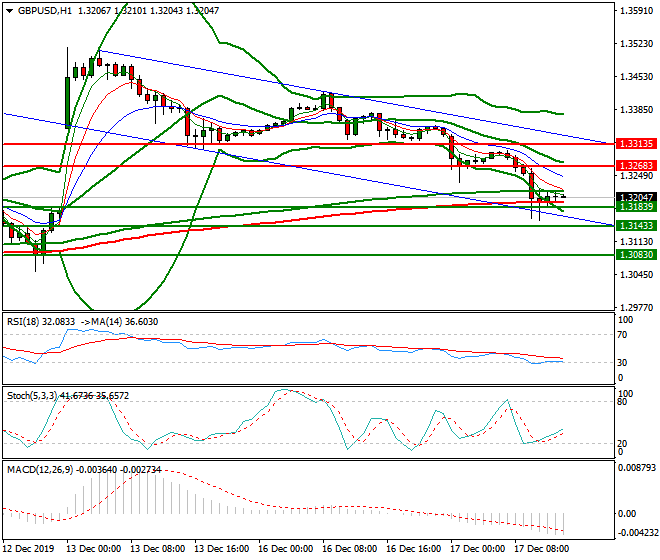The image size is (660, 560).
Task: Click the 13 Dec 16:00 time axis label
Action: click(x=221, y=549)
